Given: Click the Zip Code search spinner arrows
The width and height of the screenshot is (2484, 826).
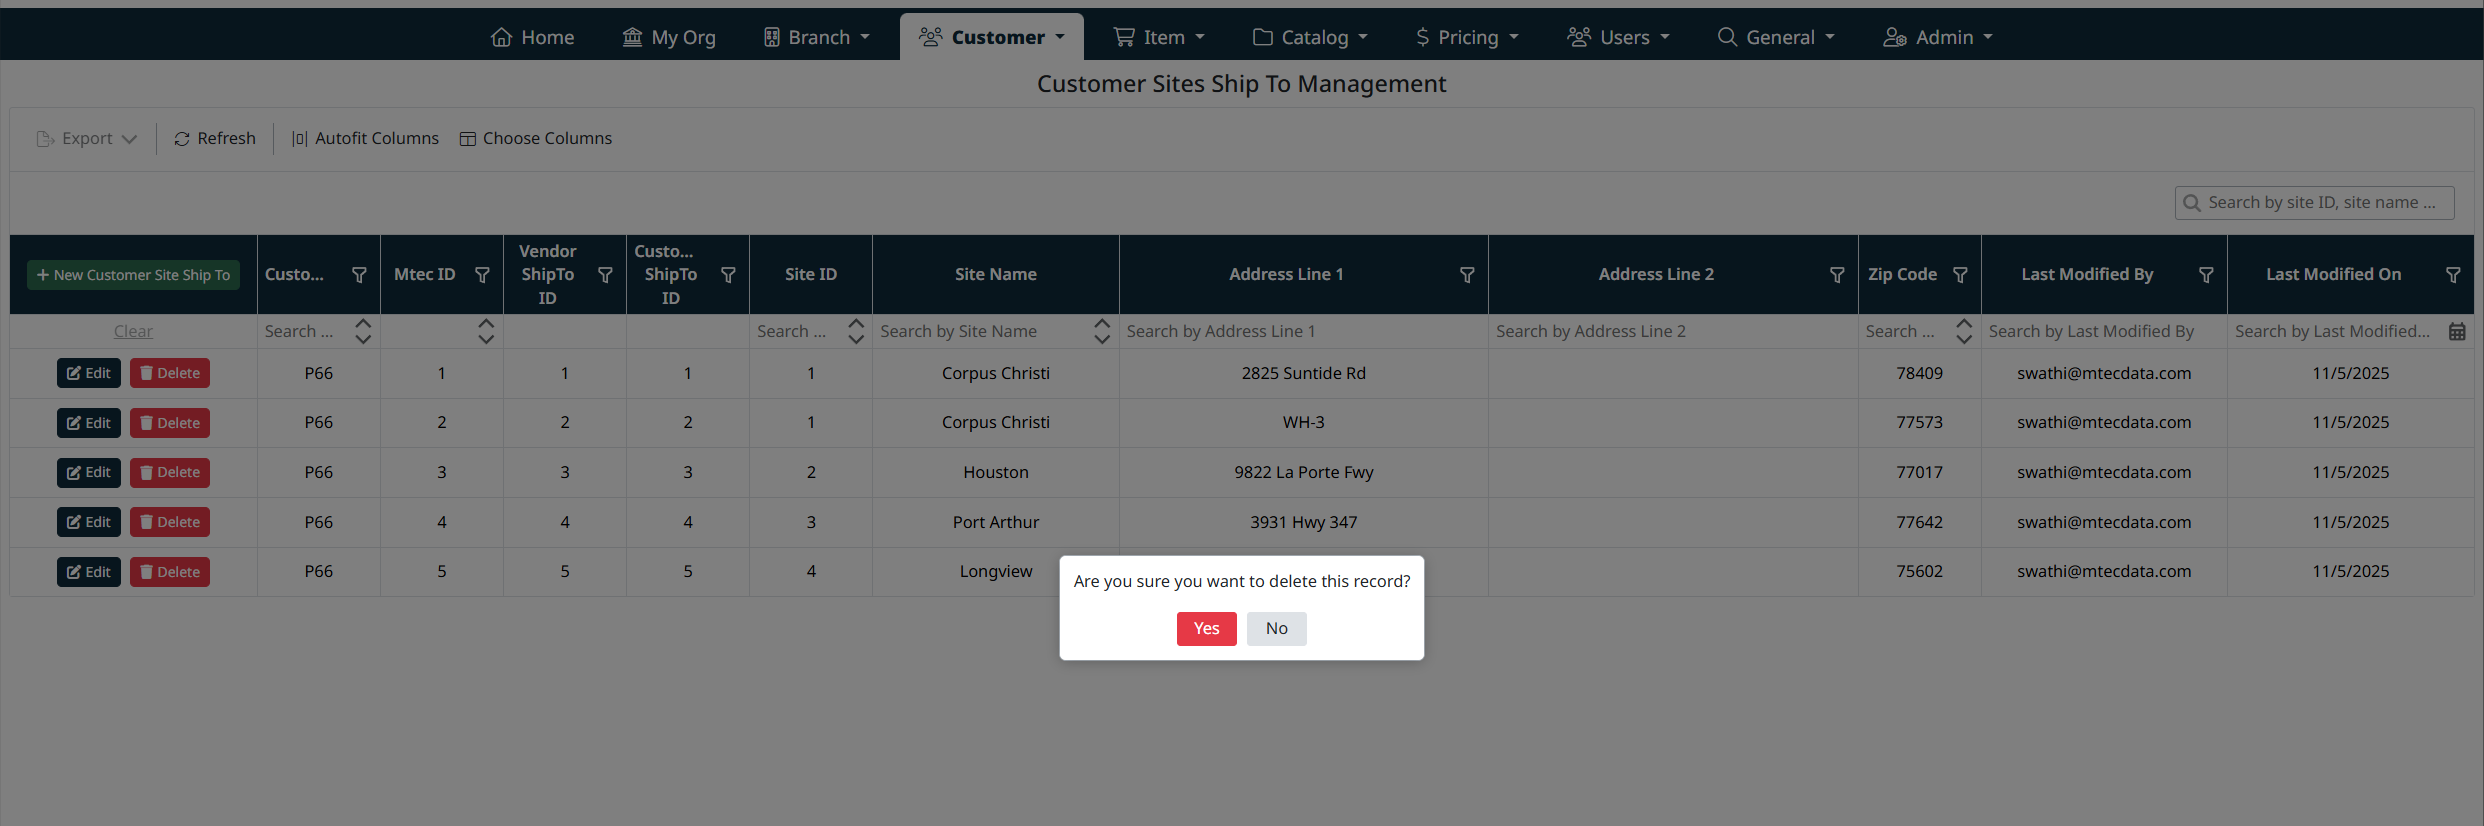Looking at the screenshot, I should tap(1963, 331).
